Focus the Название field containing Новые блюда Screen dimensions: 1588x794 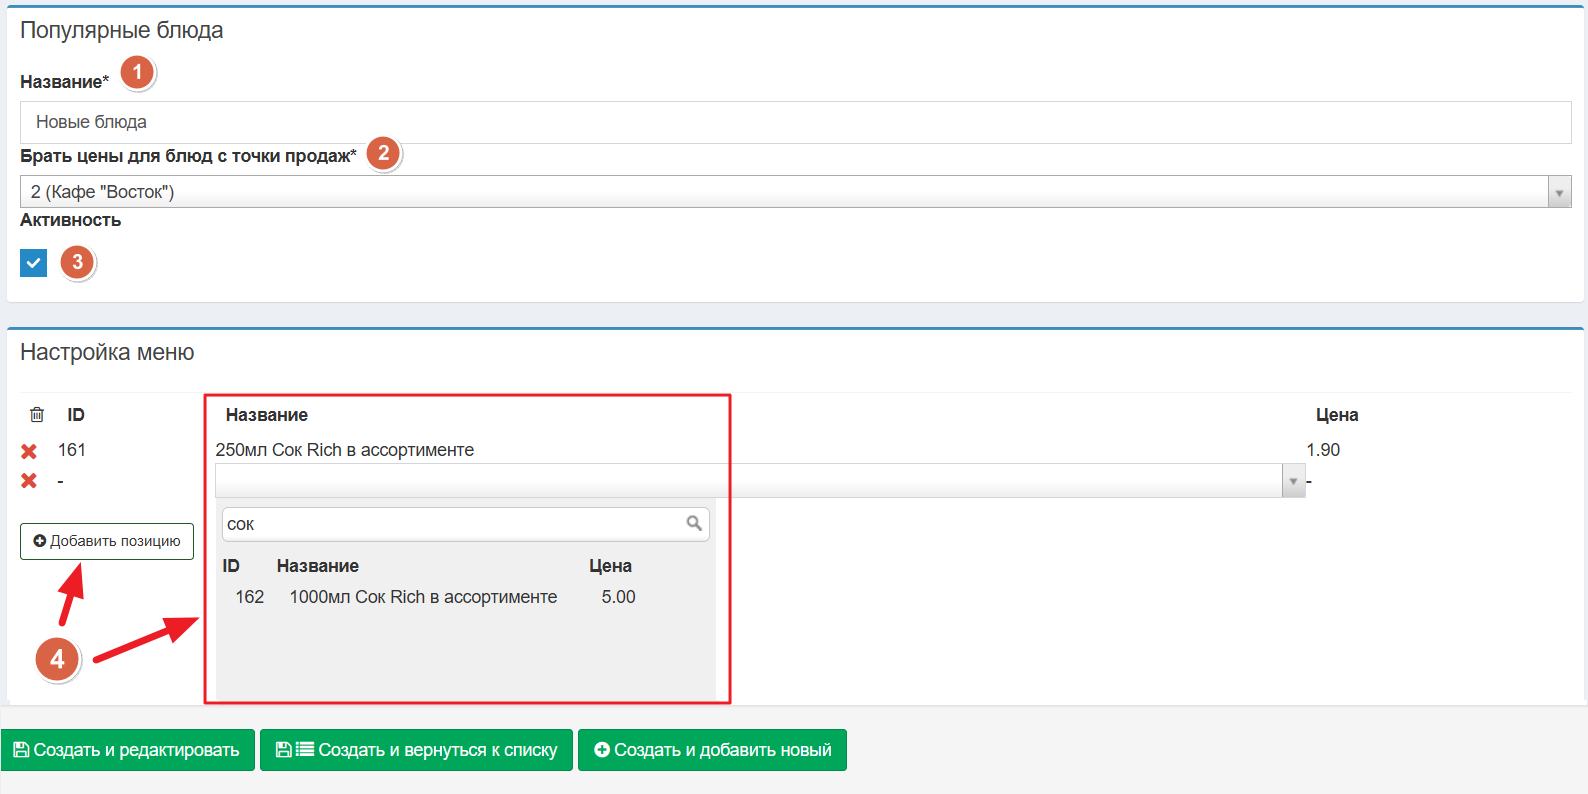[795, 122]
